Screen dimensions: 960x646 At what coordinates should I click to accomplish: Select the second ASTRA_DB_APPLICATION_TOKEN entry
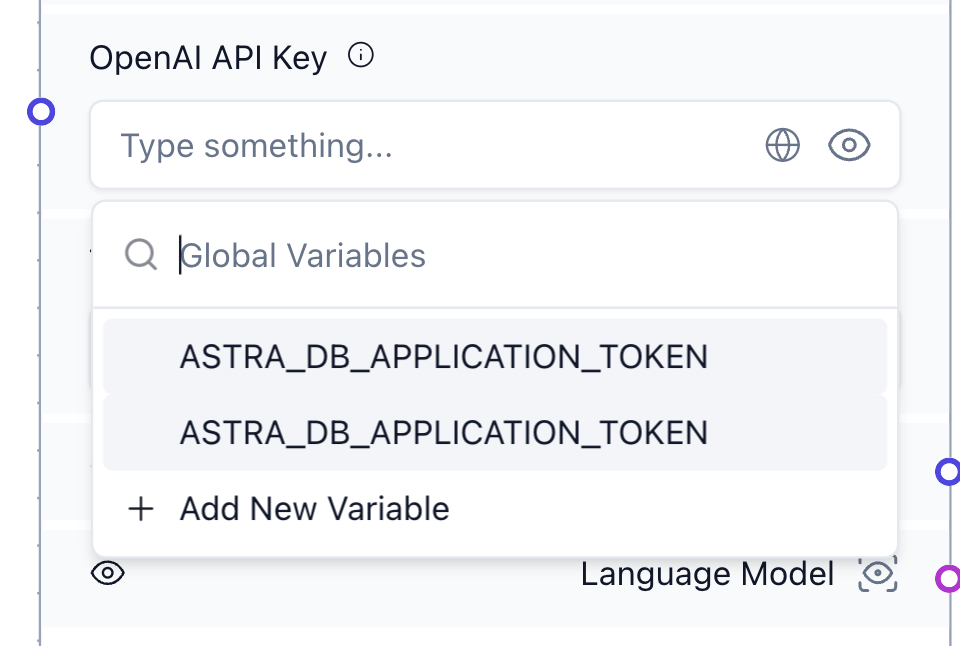(444, 432)
